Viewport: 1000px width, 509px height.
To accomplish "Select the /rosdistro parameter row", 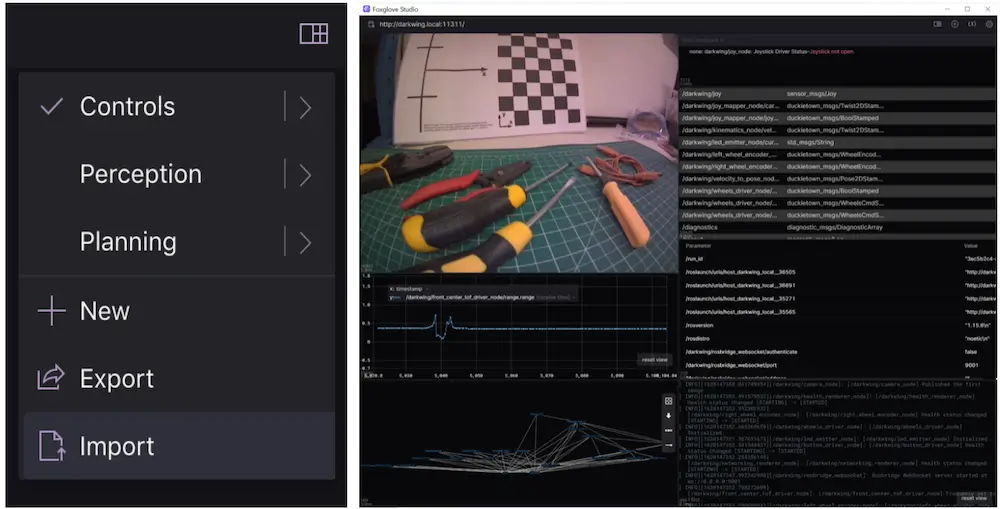I will point(838,339).
